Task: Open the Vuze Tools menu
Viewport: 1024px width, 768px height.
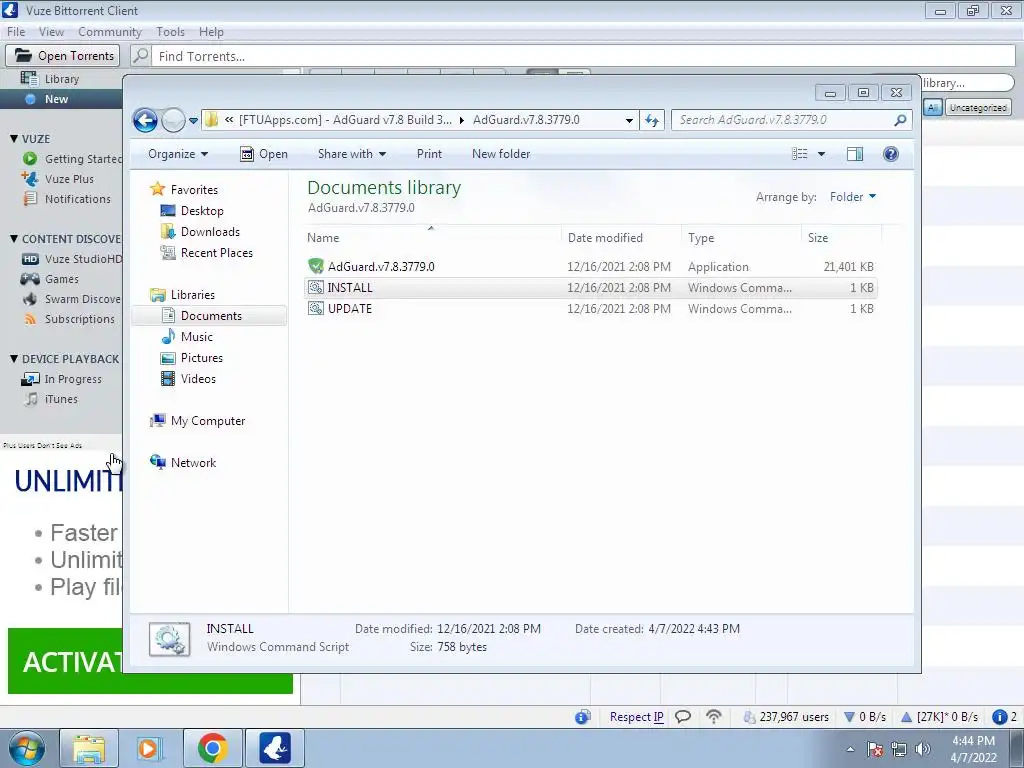Action: pos(170,32)
